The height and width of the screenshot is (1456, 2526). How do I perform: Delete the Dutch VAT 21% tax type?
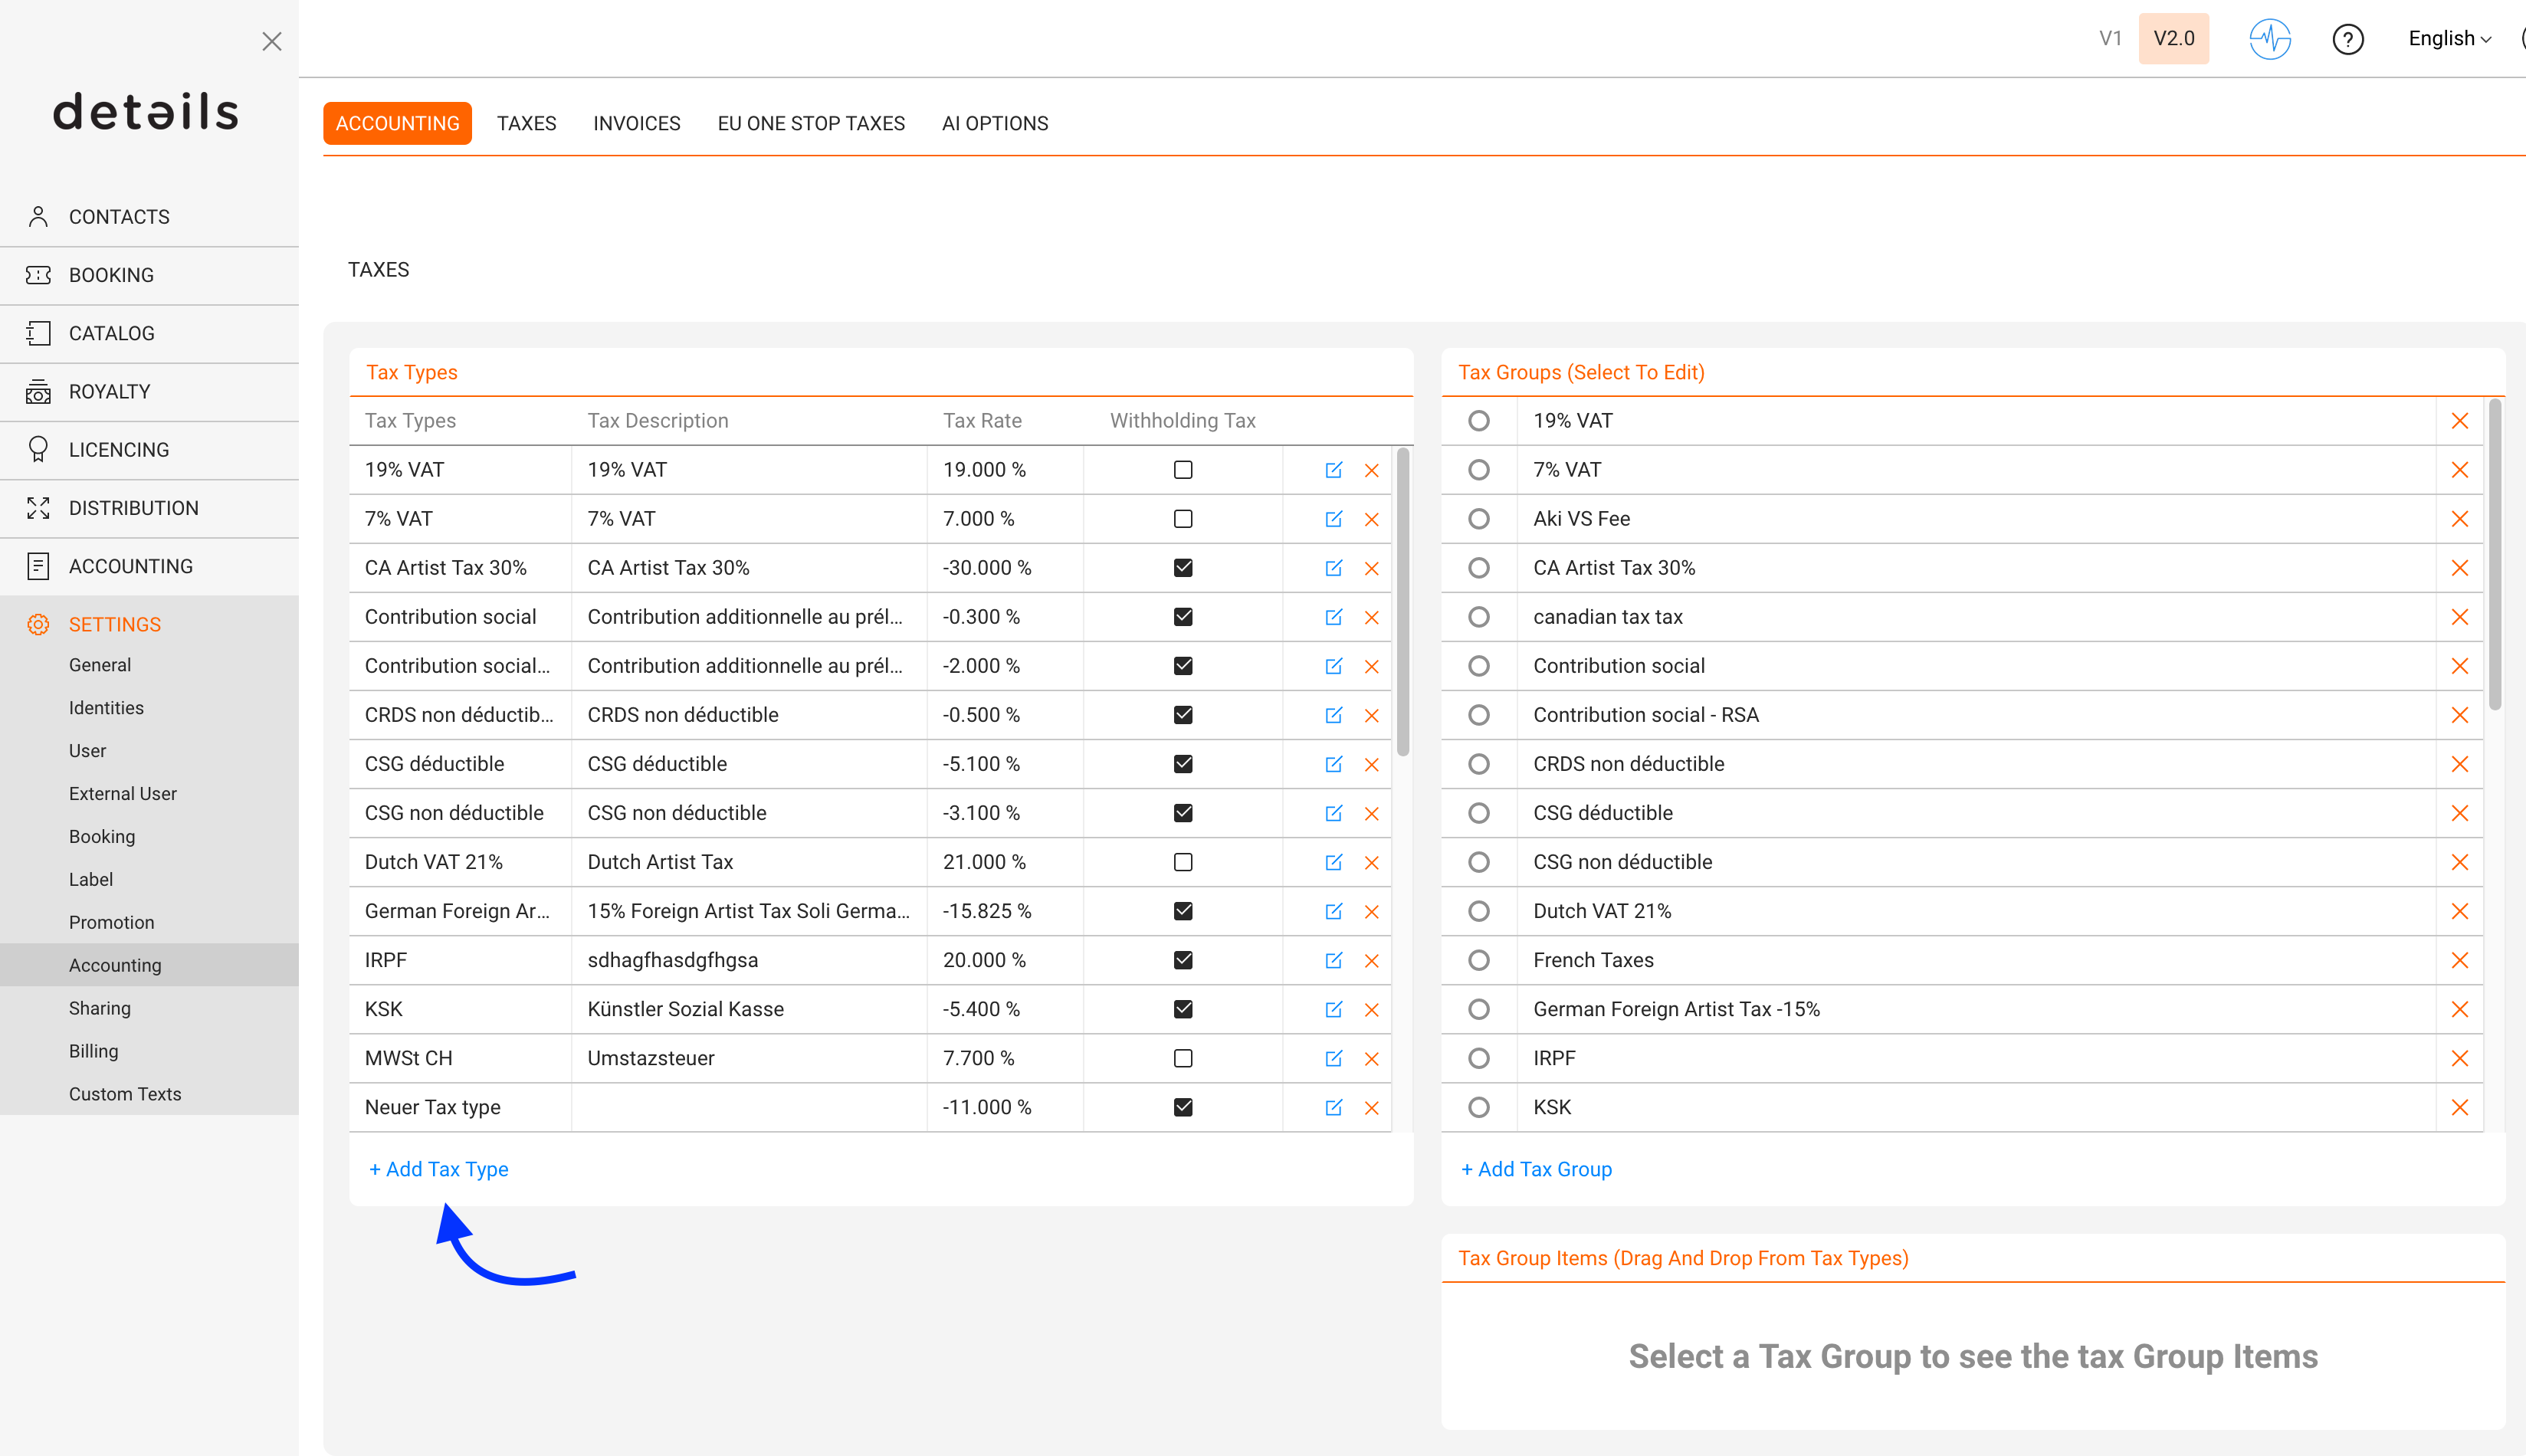pos(1371,862)
